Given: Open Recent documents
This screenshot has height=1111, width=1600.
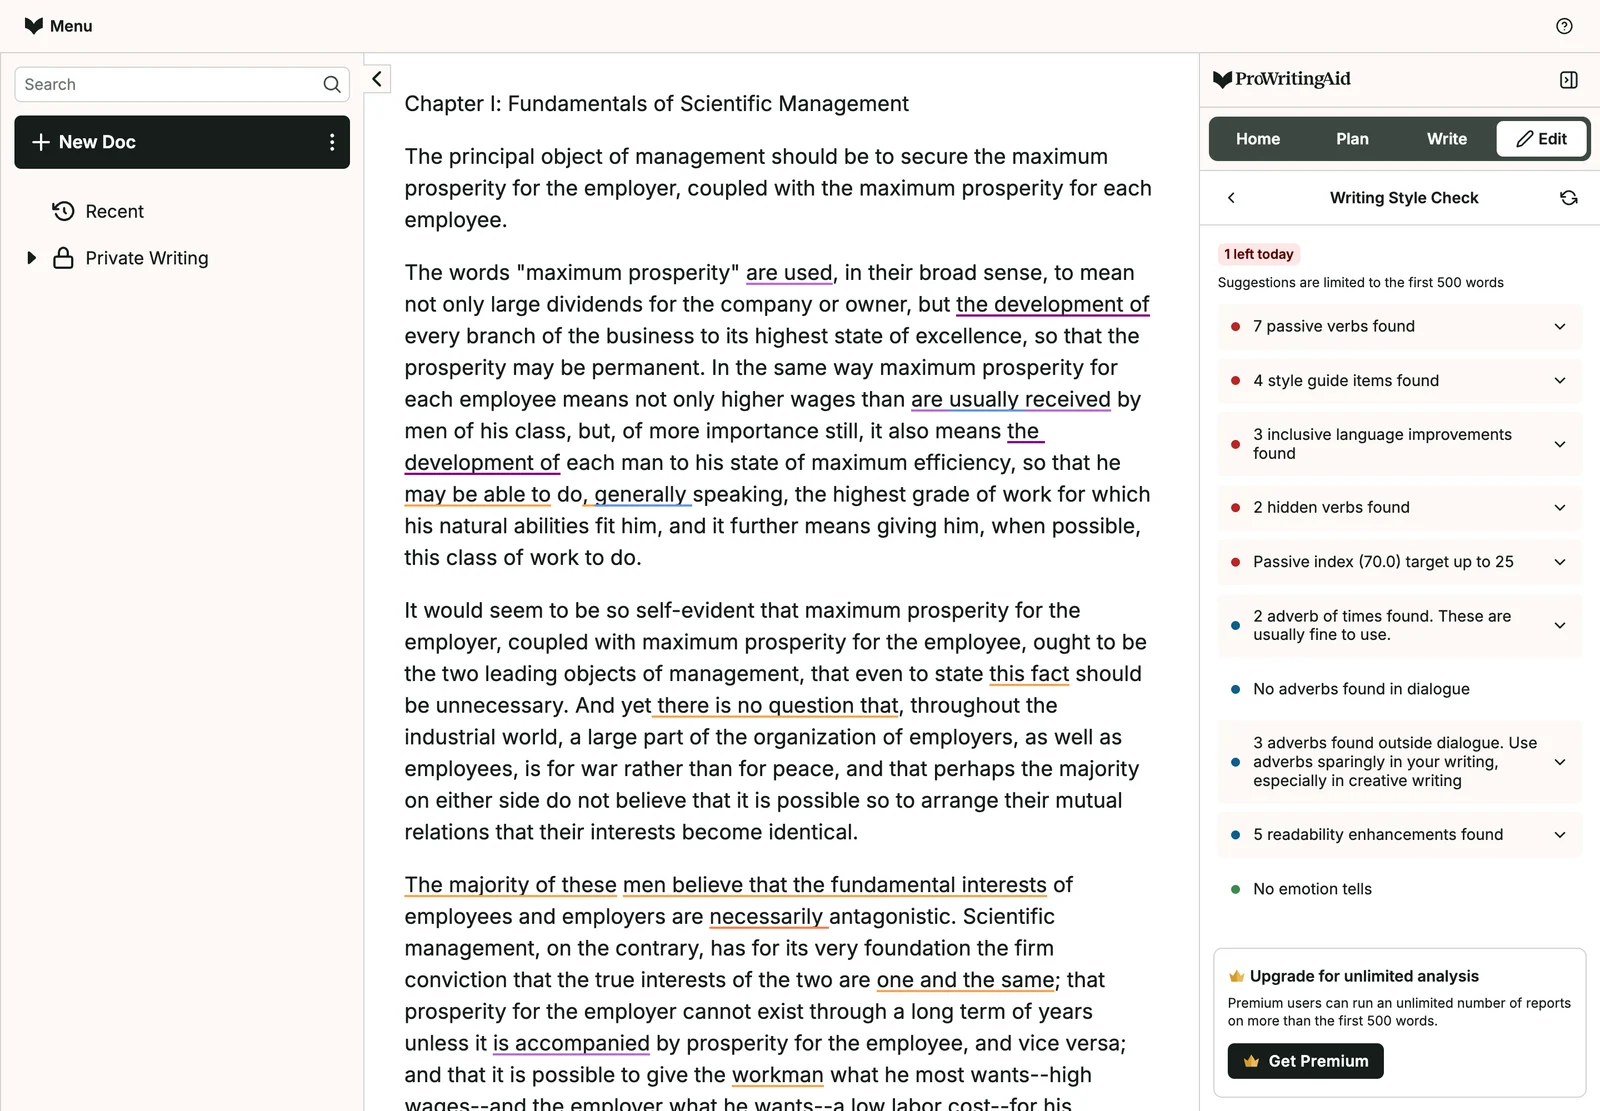Looking at the screenshot, I should click(x=114, y=211).
